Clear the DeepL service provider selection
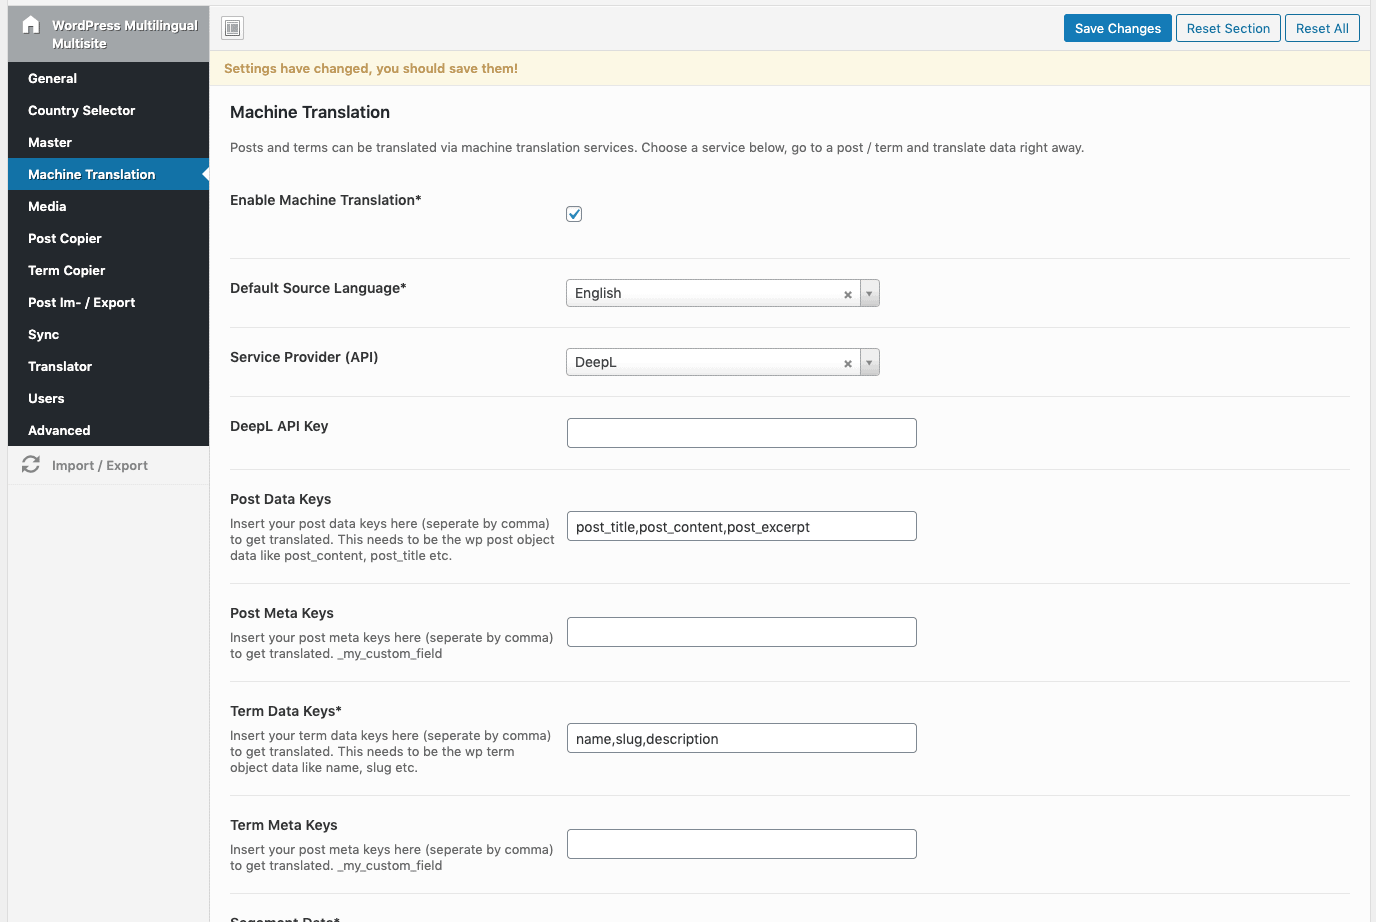Image resolution: width=1376 pixels, height=922 pixels. tap(847, 362)
